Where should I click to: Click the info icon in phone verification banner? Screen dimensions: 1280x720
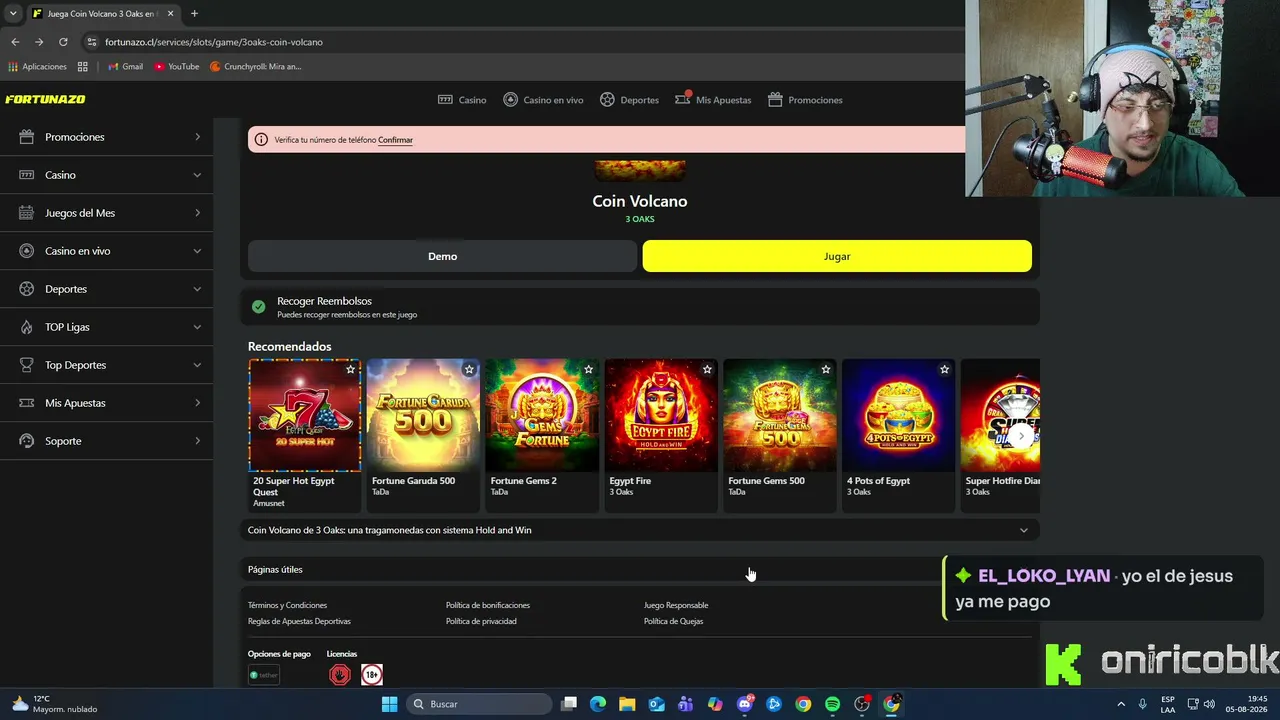coord(261,140)
